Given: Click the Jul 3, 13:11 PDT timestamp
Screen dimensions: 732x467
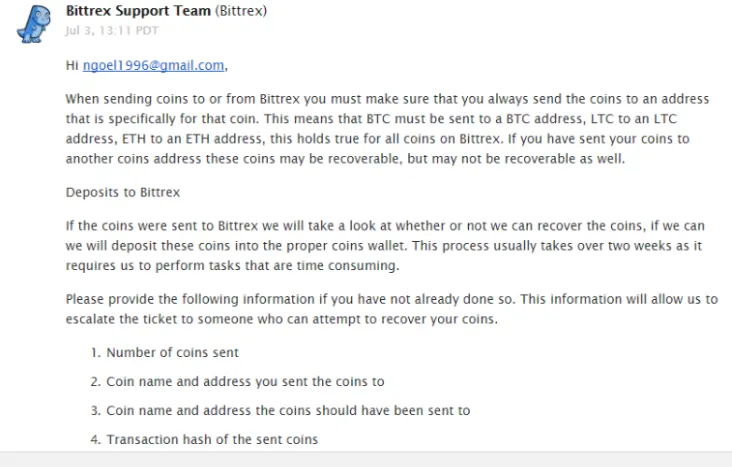Looking at the screenshot, I should coord(112,31).
